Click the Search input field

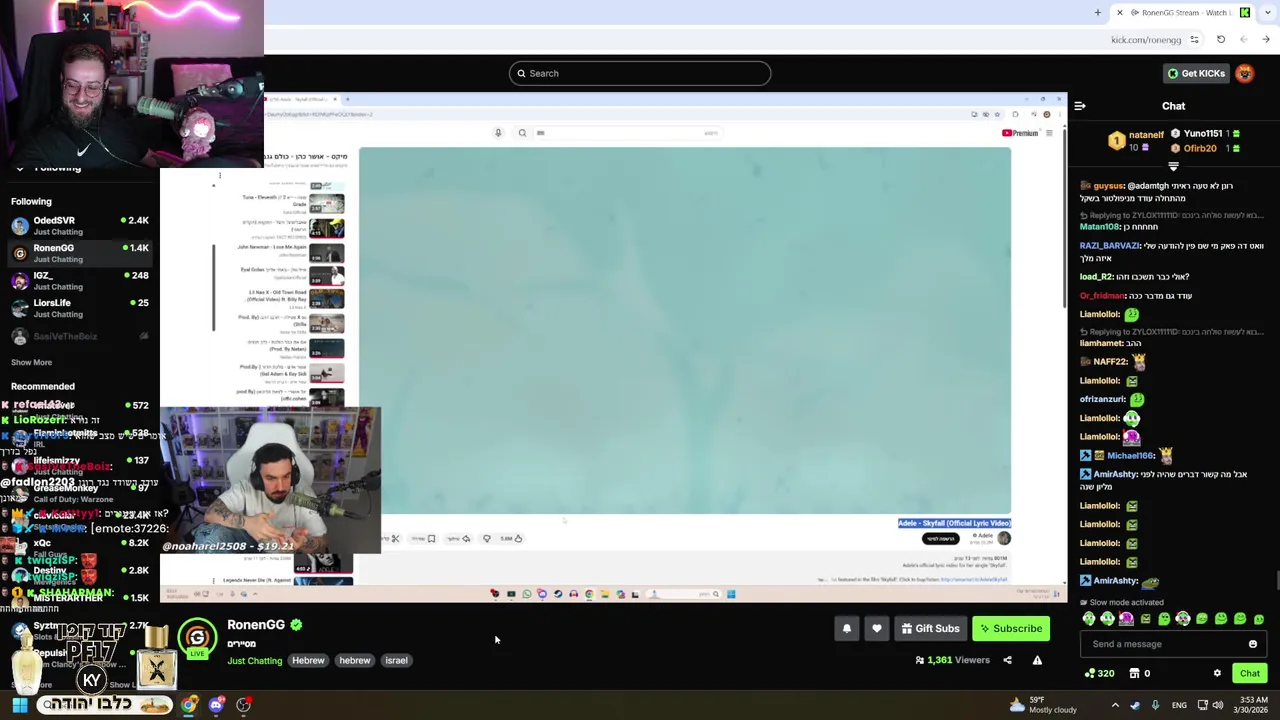click(640, 73)
